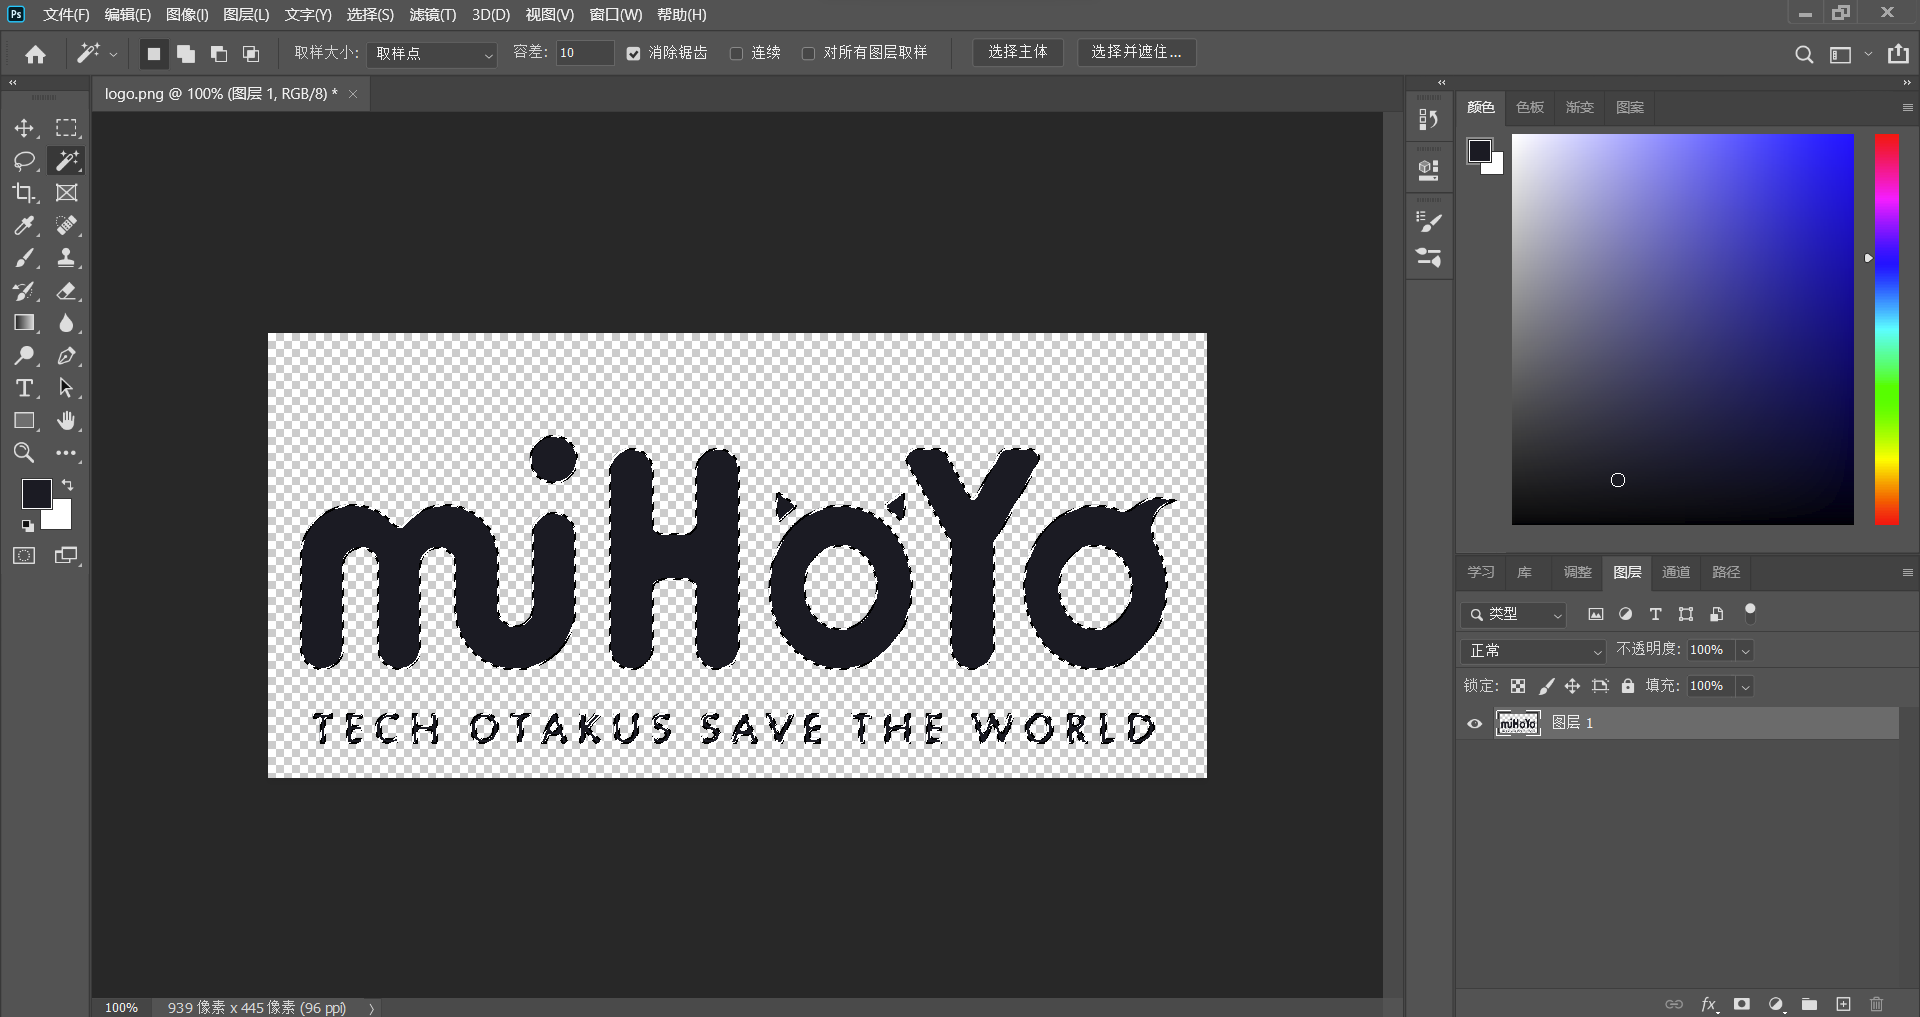Toggle lock image pixels brush icon
Screen dimensions: 1920x1017
1546,686
